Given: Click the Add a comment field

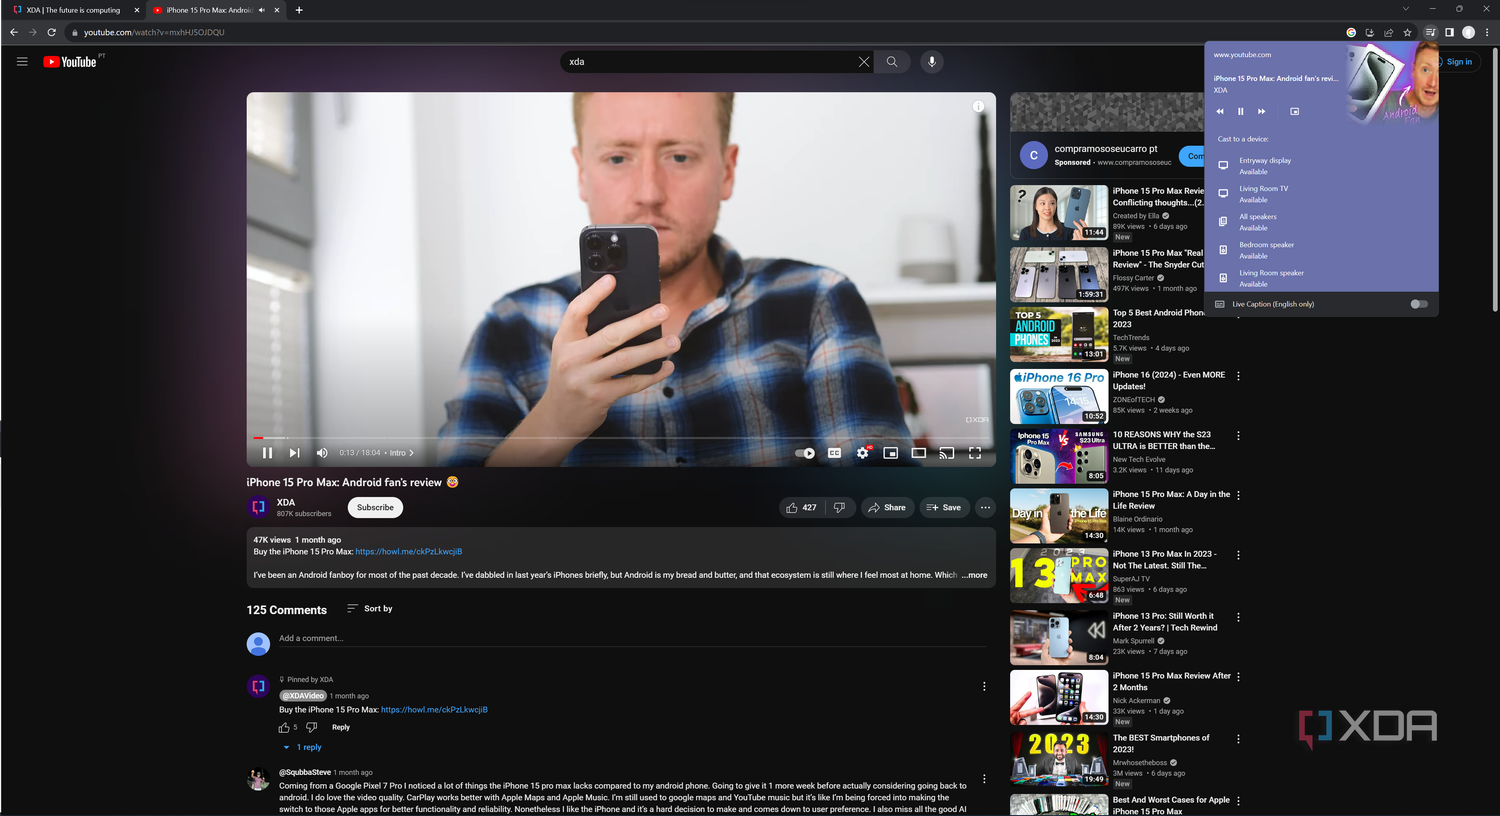Looking at the screenshot, I should 632,639.
